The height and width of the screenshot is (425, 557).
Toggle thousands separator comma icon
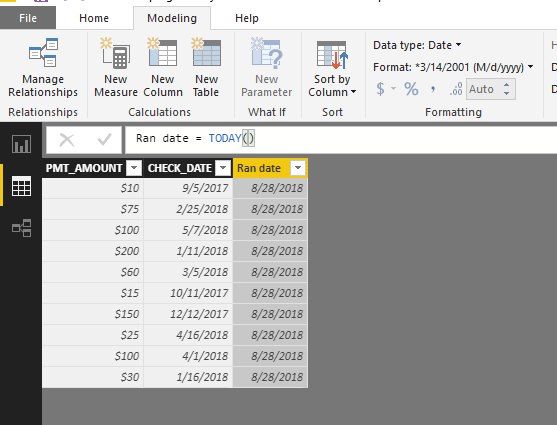433,89
